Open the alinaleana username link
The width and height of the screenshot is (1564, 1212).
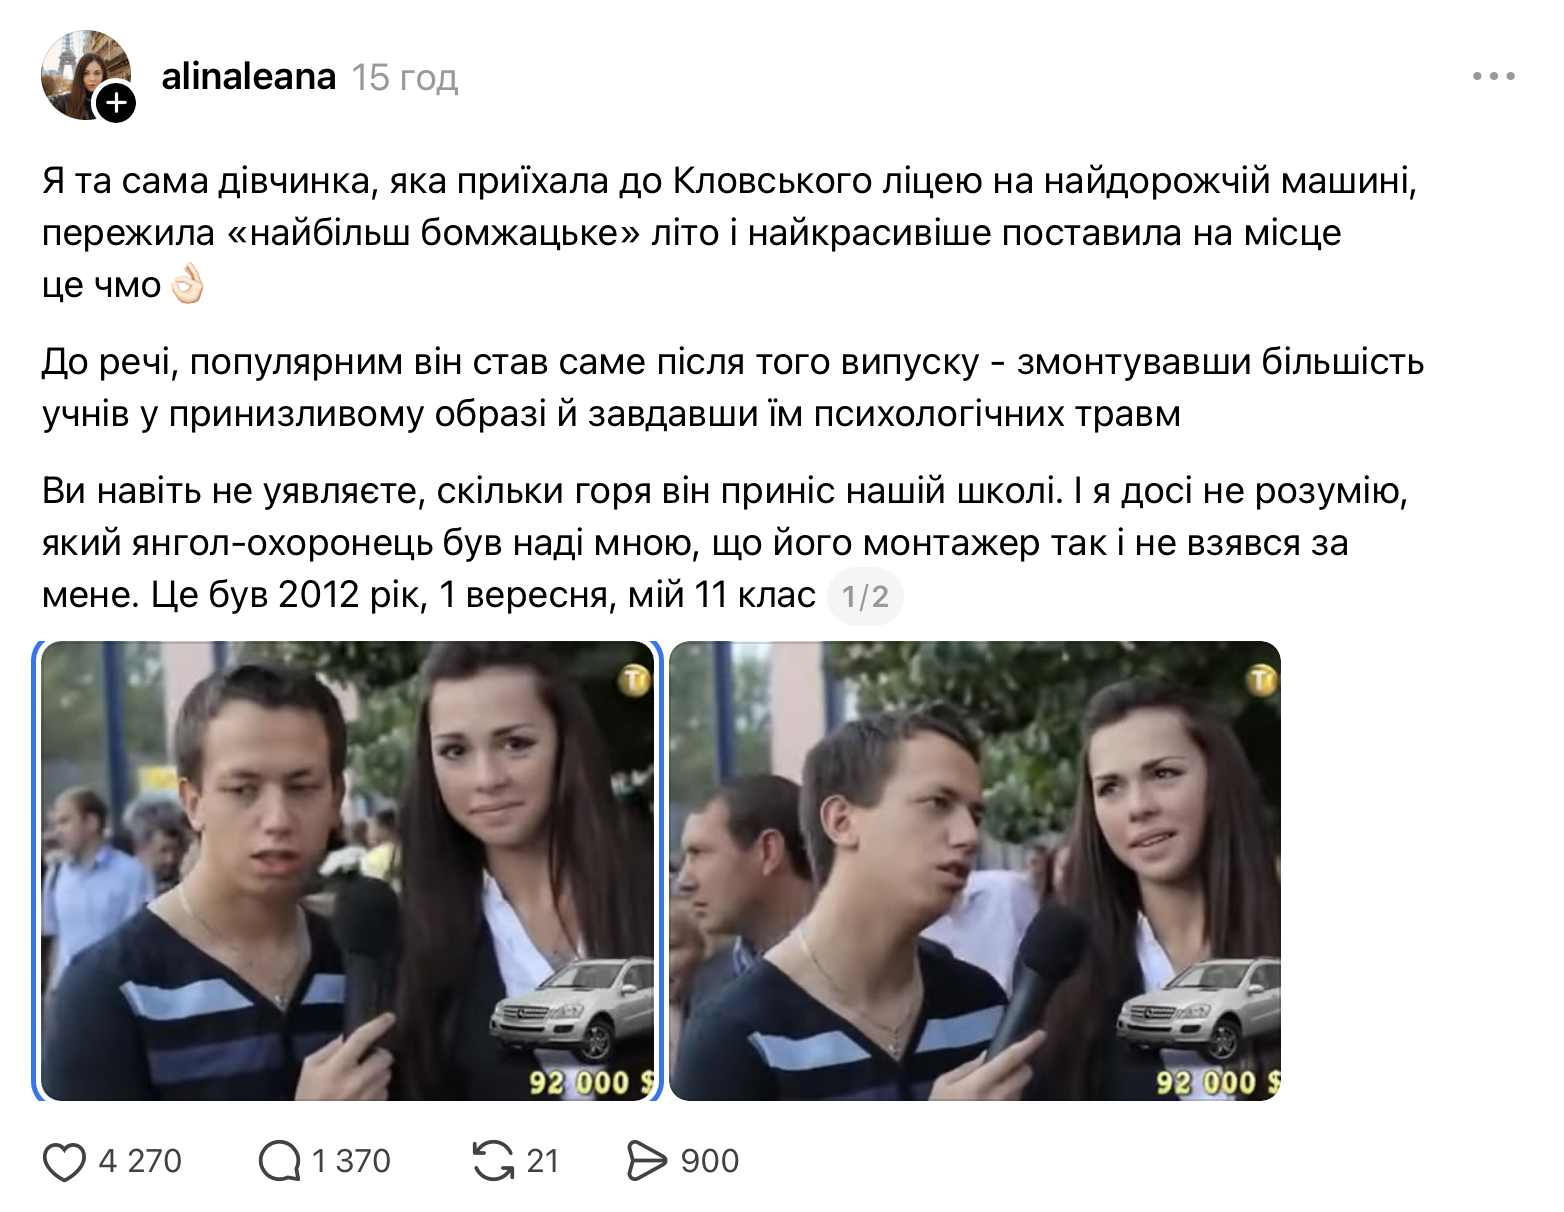coord(248,77)
